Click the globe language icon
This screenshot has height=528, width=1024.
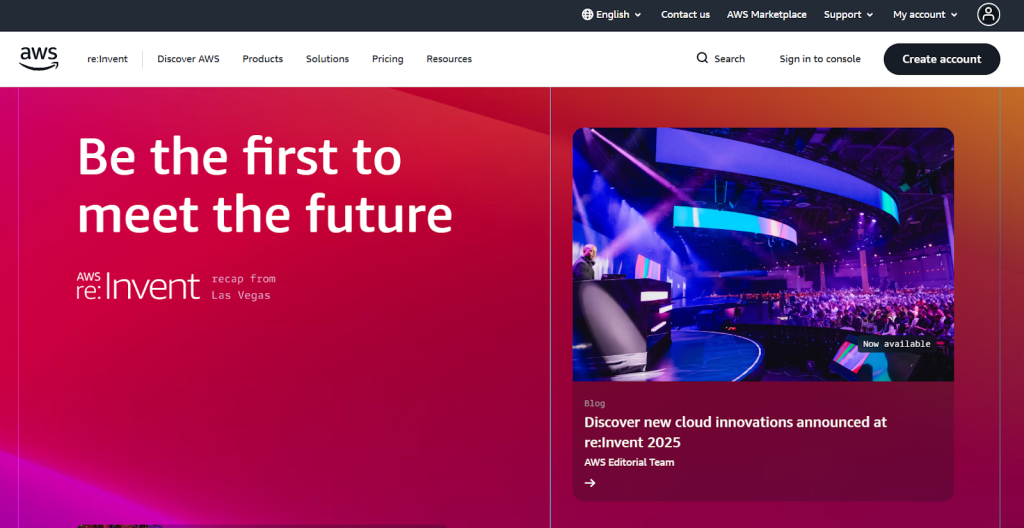point(588,15)
